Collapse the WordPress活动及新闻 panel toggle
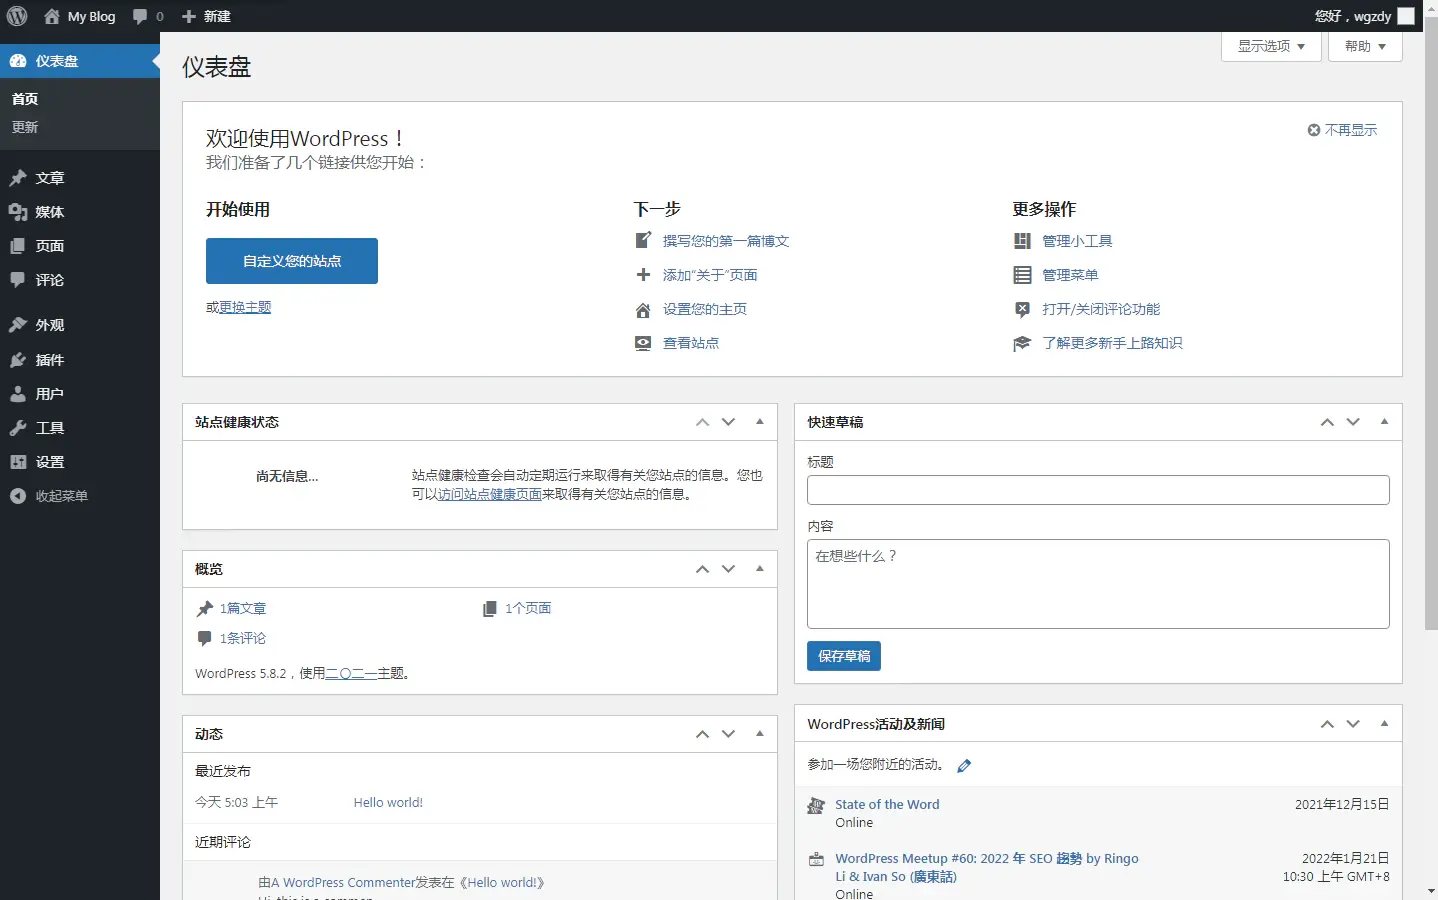Viewport: 1438px width, 900px height. [1385, 724]
